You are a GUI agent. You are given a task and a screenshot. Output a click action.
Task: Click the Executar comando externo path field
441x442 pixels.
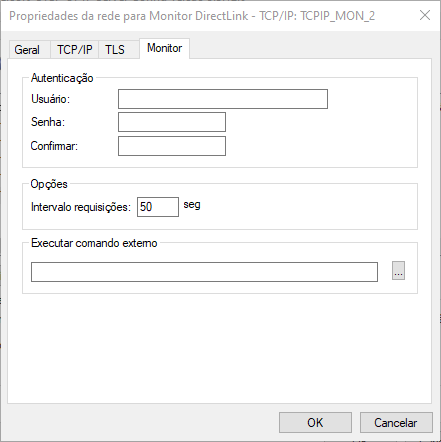coord(204,272)
